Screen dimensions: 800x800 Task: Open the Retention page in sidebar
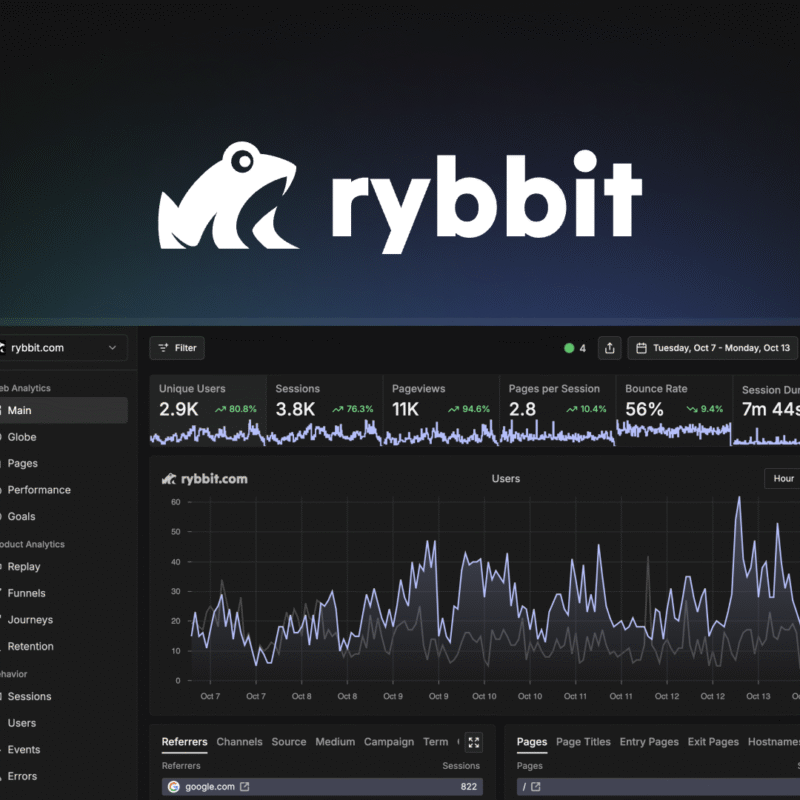click(30, 646)
